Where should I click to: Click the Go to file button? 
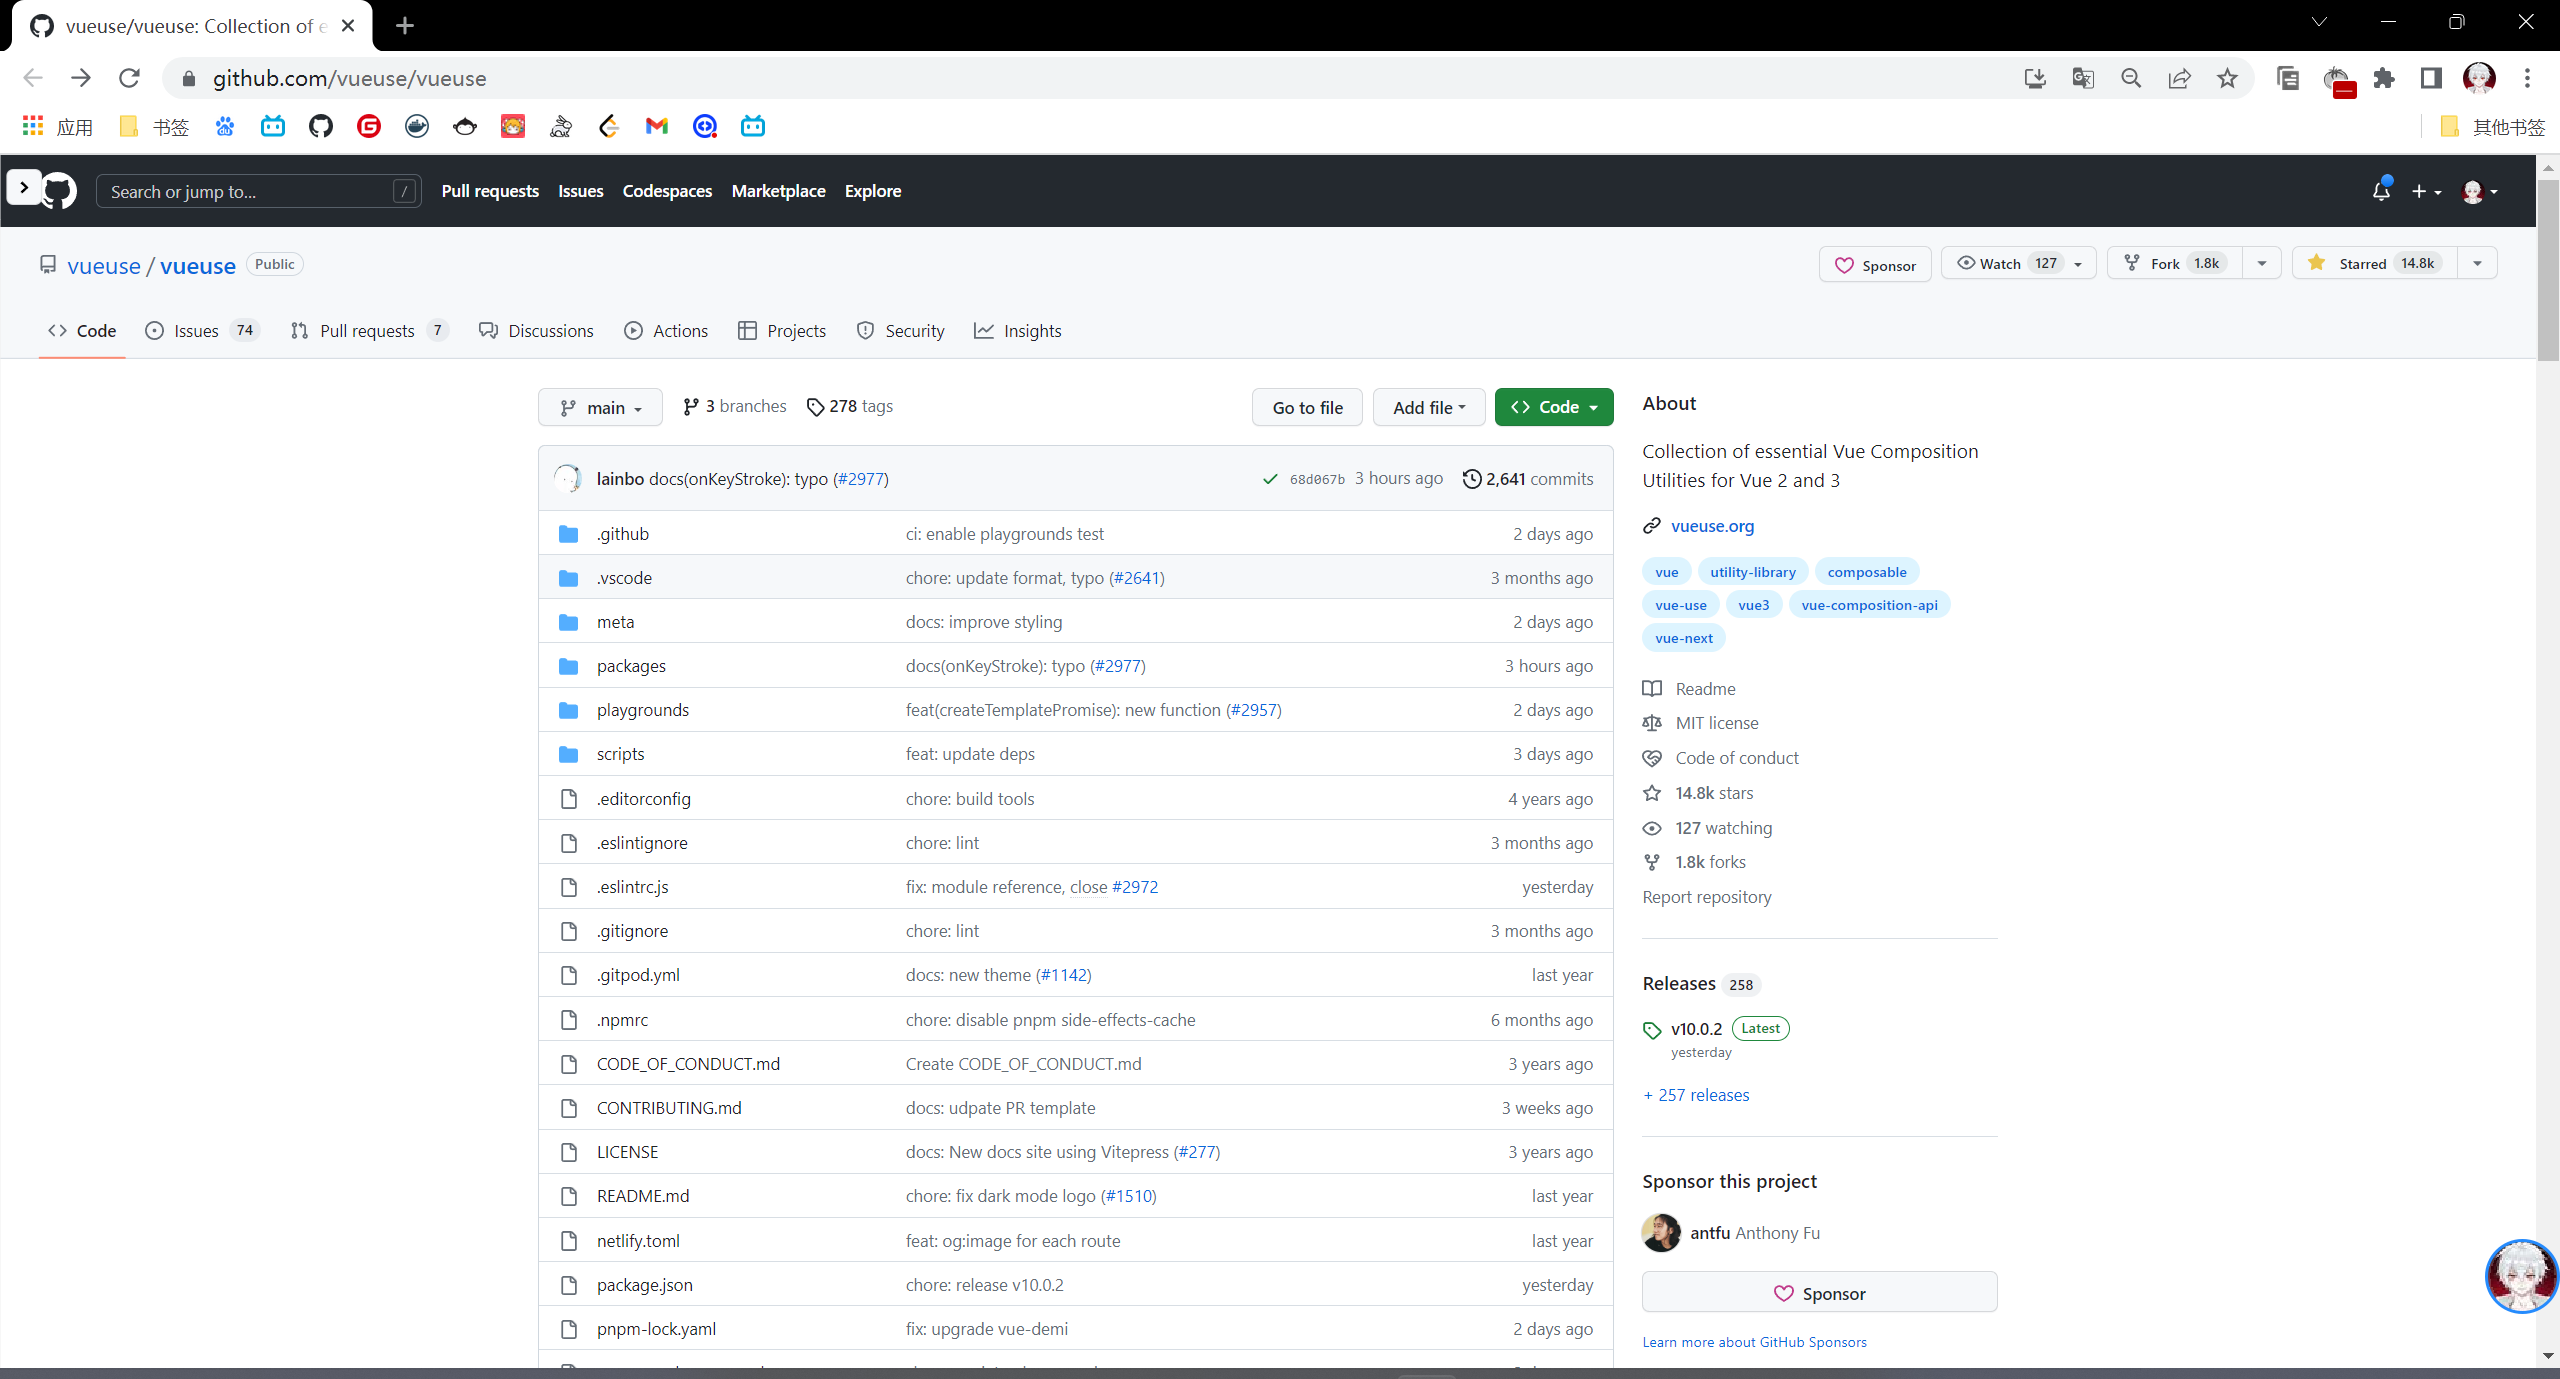[1307, 407]
